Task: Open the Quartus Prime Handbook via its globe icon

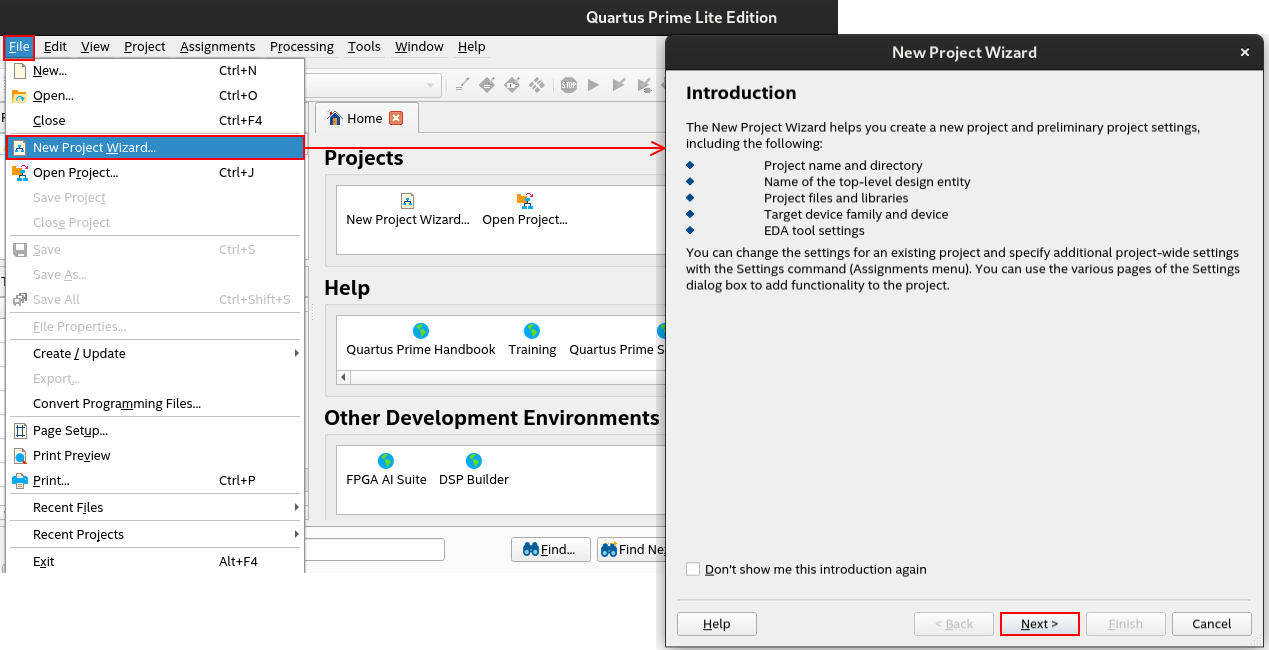Action: pyautogui.click(x=420, y=333)
